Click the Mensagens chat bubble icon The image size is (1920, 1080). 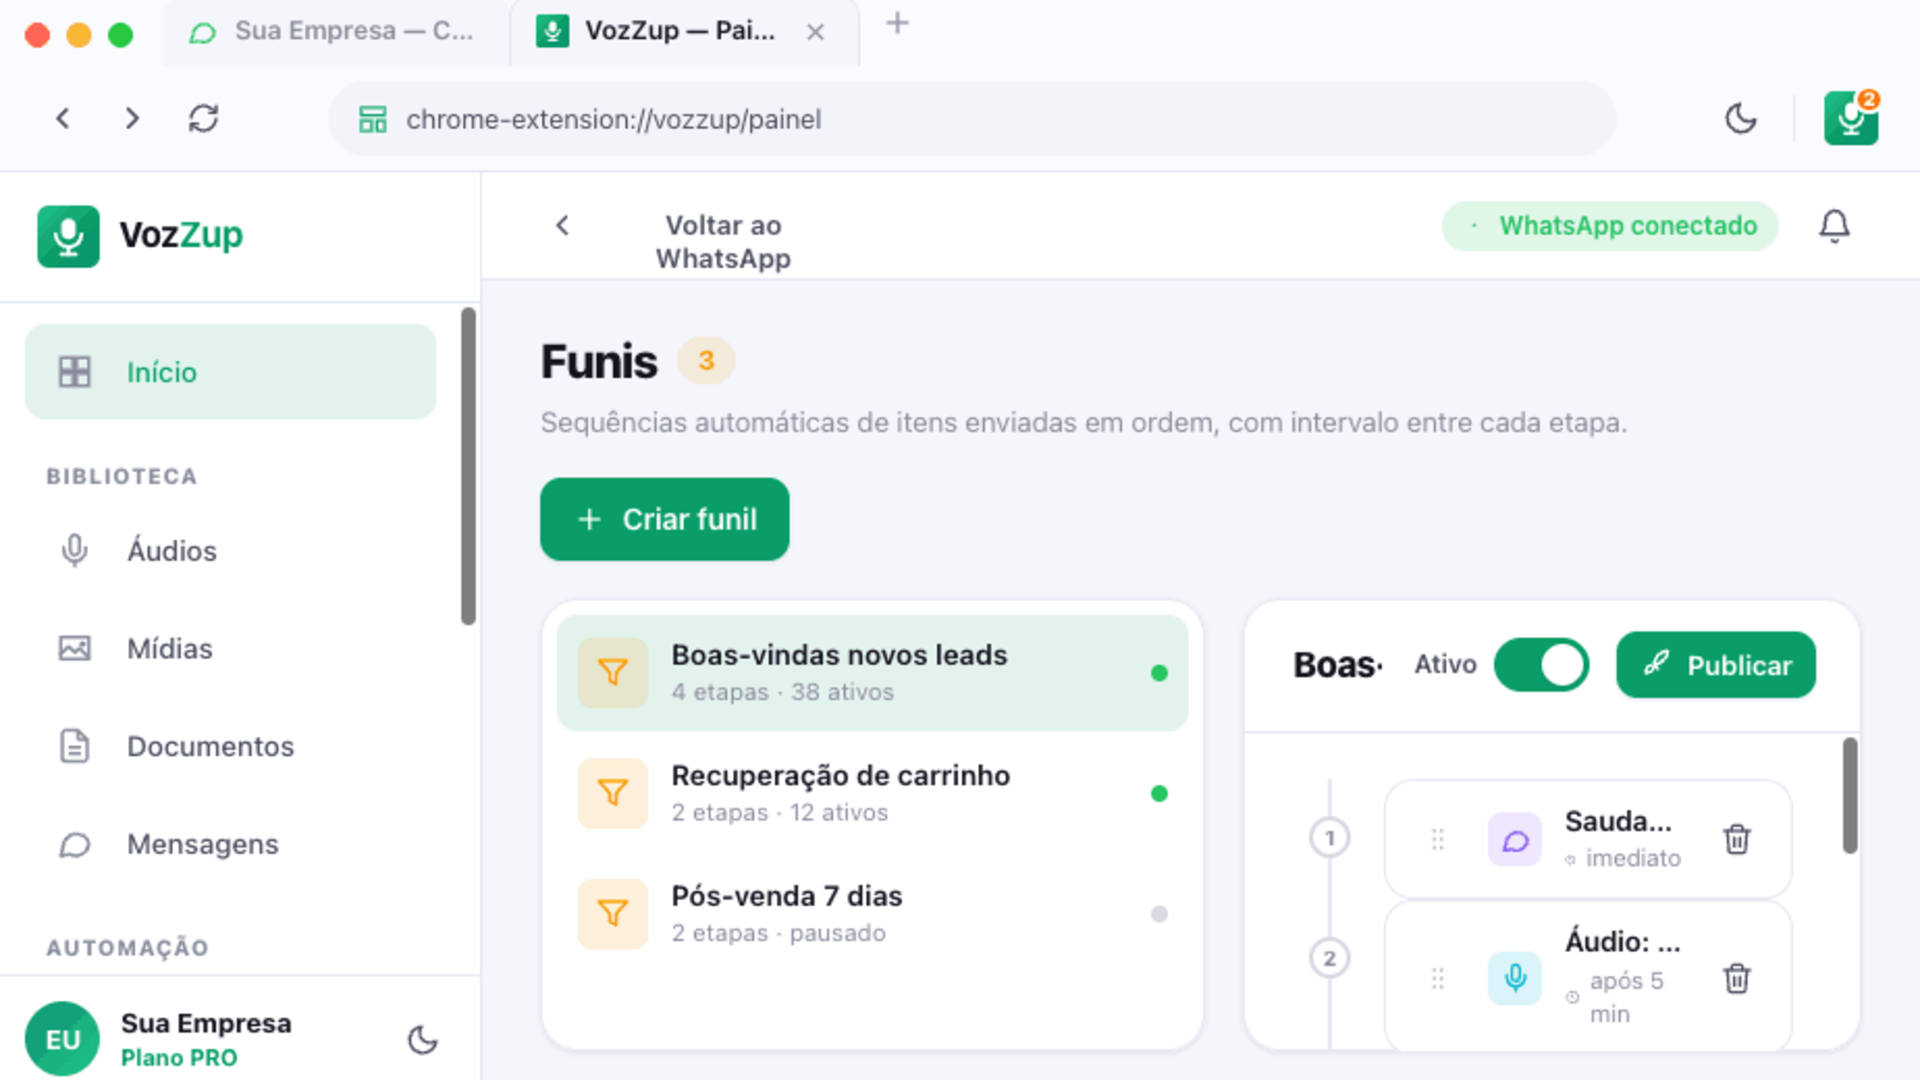(75, 845)
